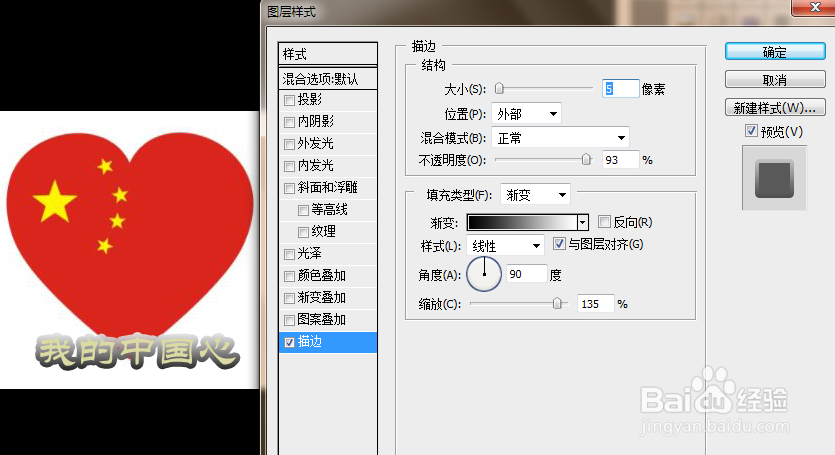
Task: Select the 外发光 style row
Action: 328,144
